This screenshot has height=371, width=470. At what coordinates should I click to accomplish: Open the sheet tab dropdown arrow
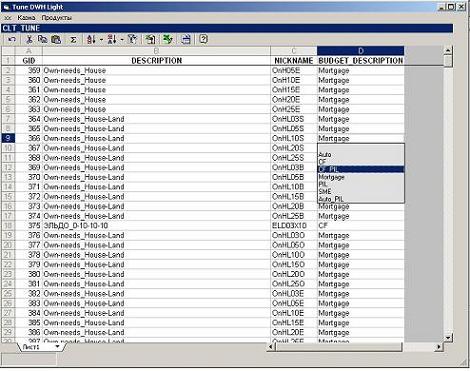click(x=57, y=347)
